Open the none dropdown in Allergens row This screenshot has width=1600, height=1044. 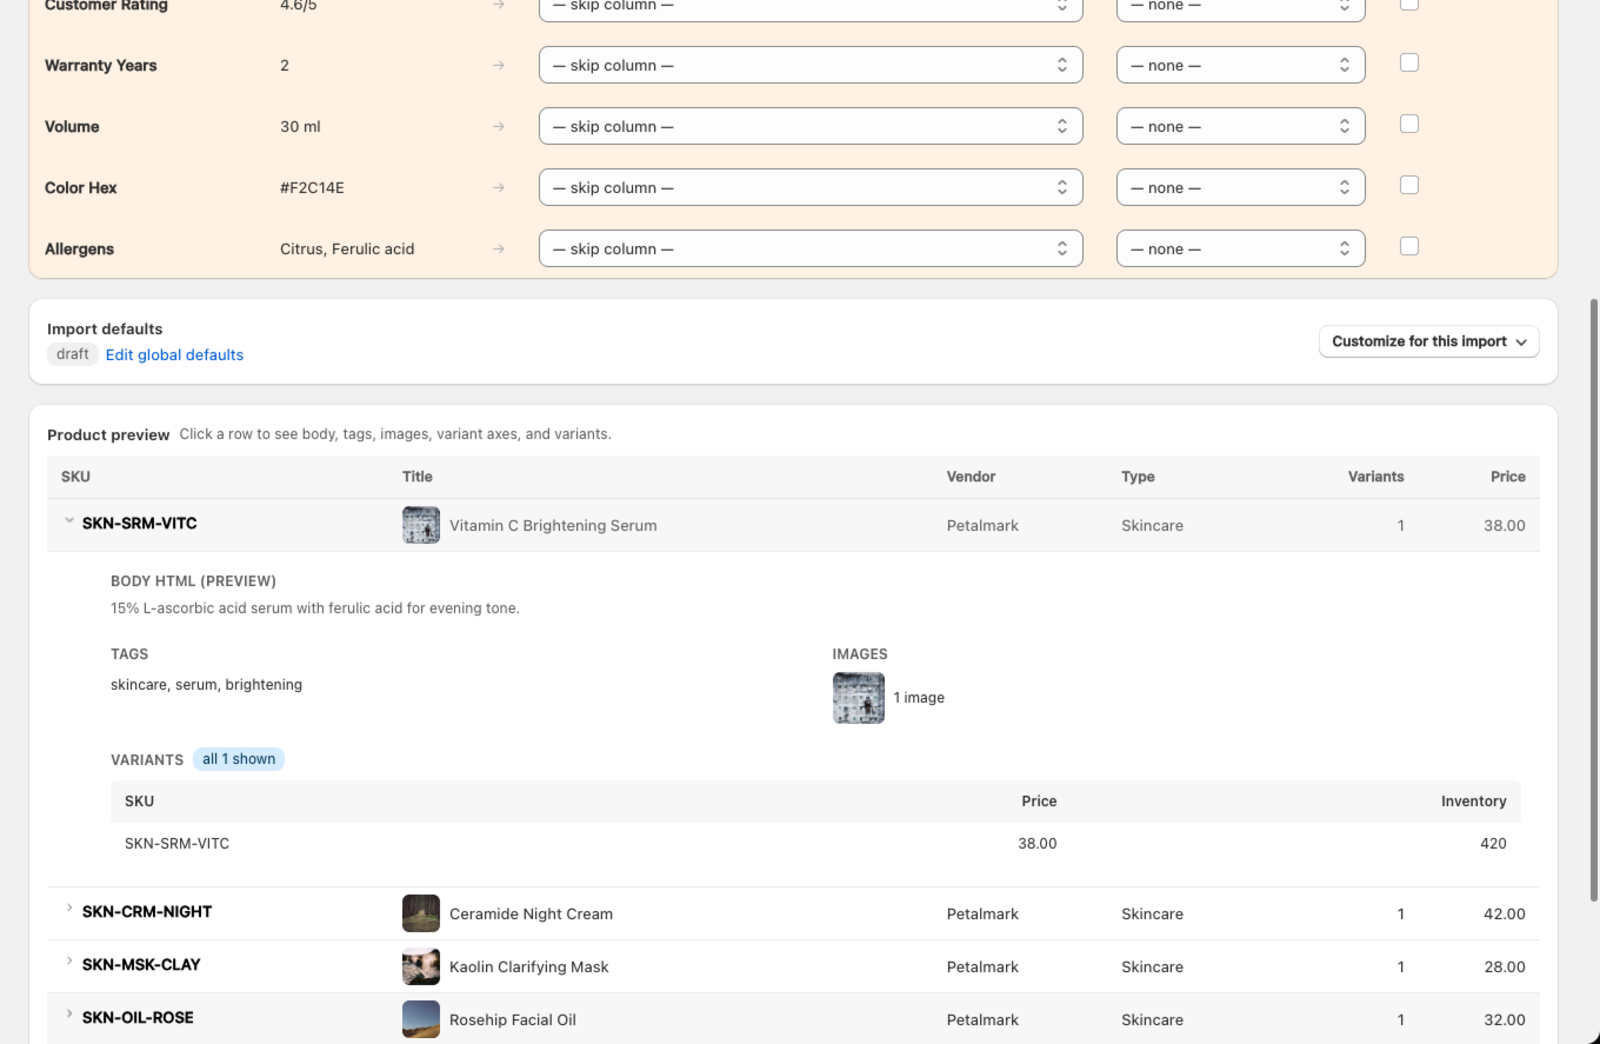coord(1240,248)
